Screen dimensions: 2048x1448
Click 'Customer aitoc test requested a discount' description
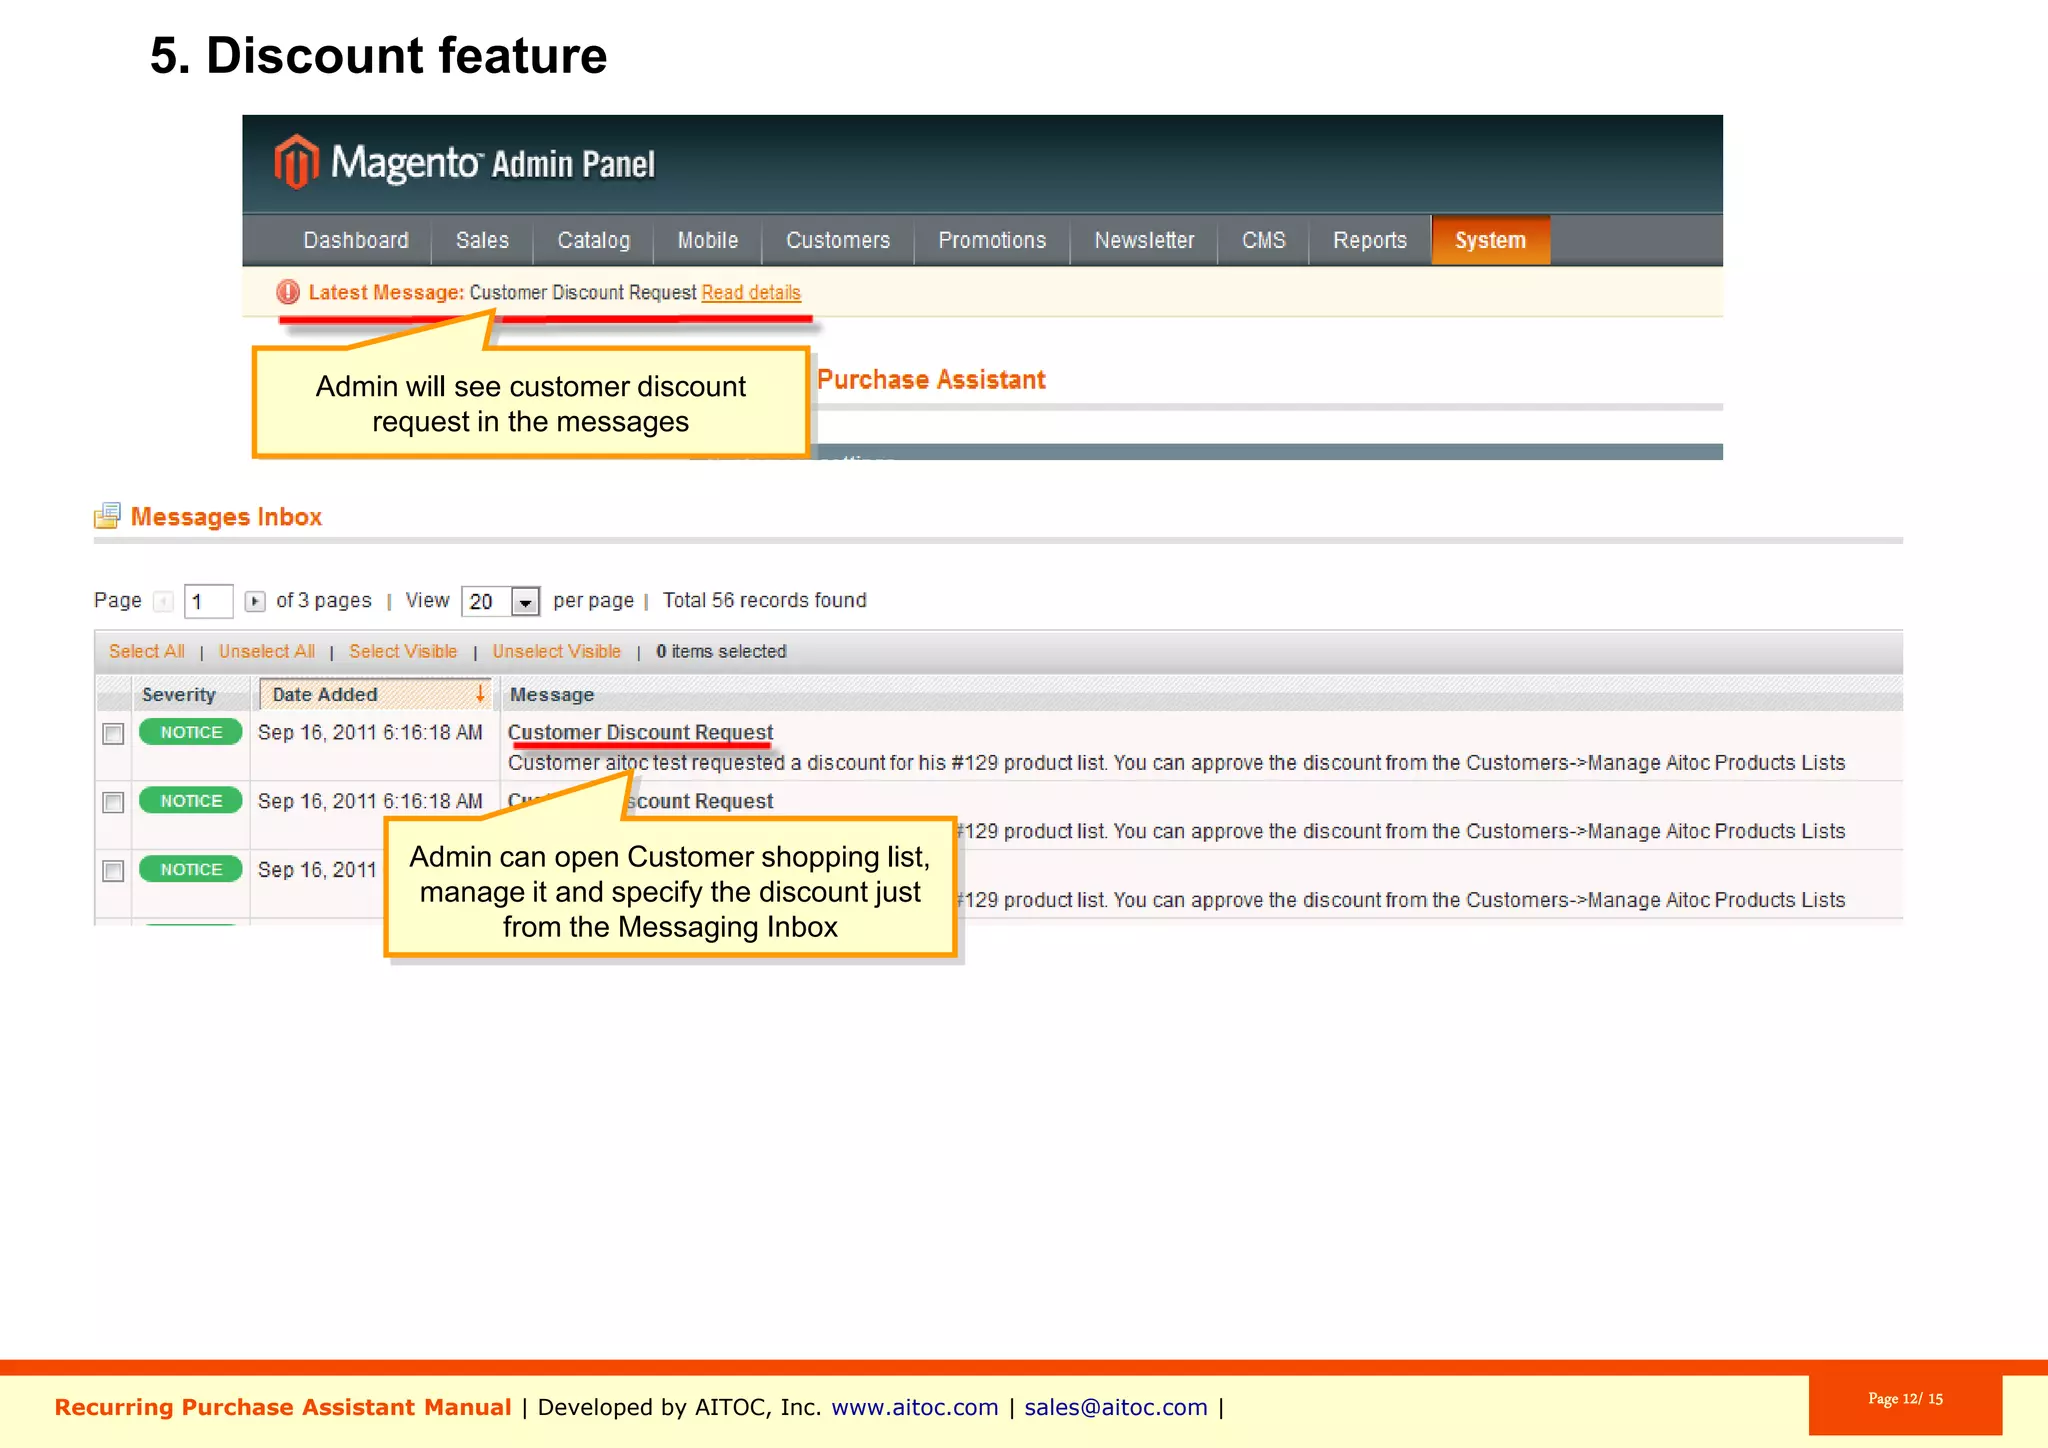1176,763
